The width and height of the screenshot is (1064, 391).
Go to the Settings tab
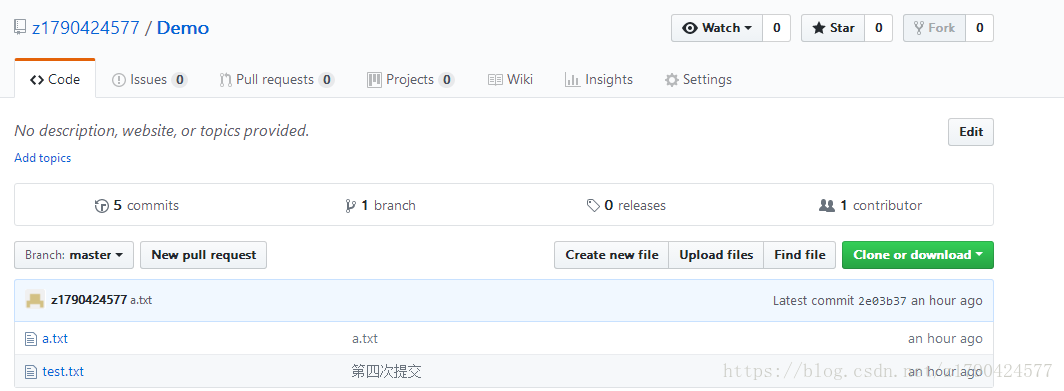tap(698, 79)
